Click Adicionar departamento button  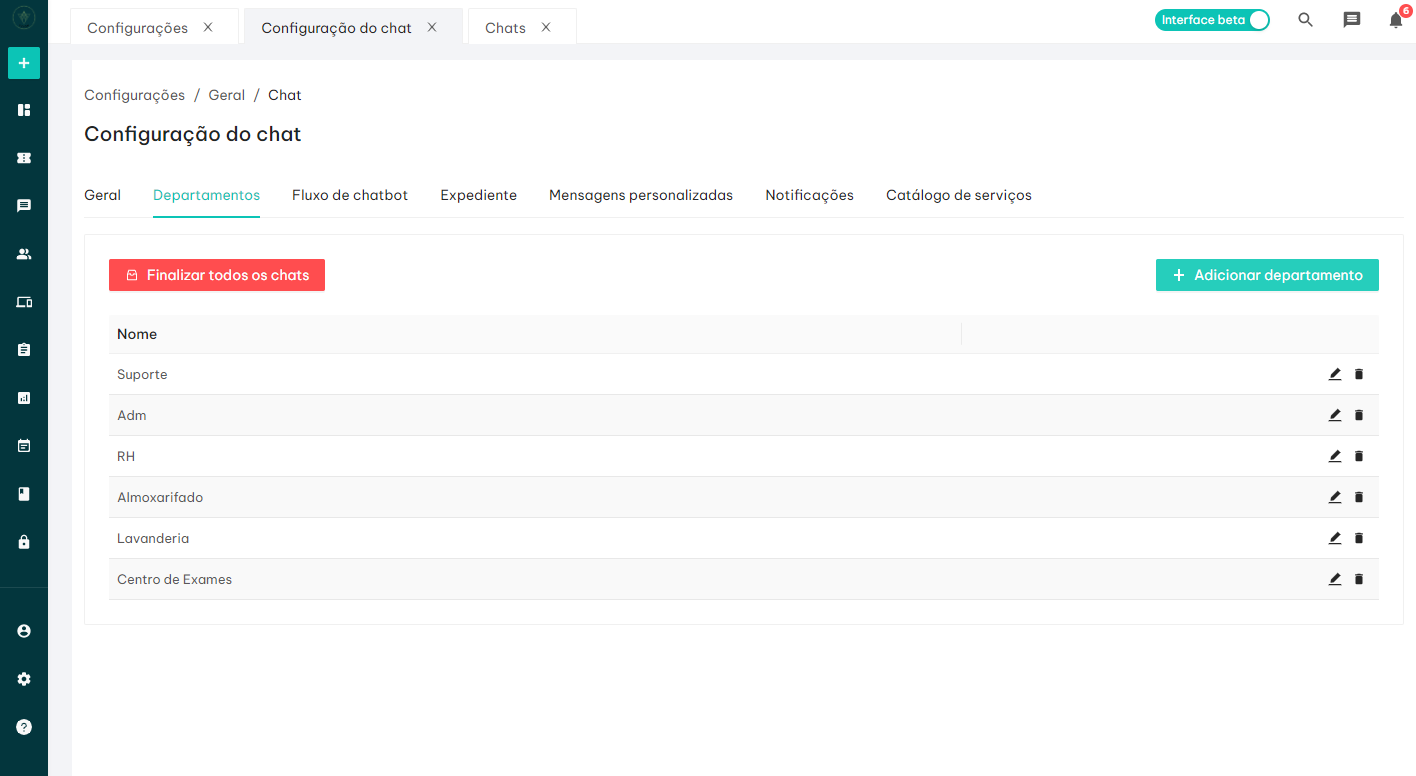[x=1267, y=275]
